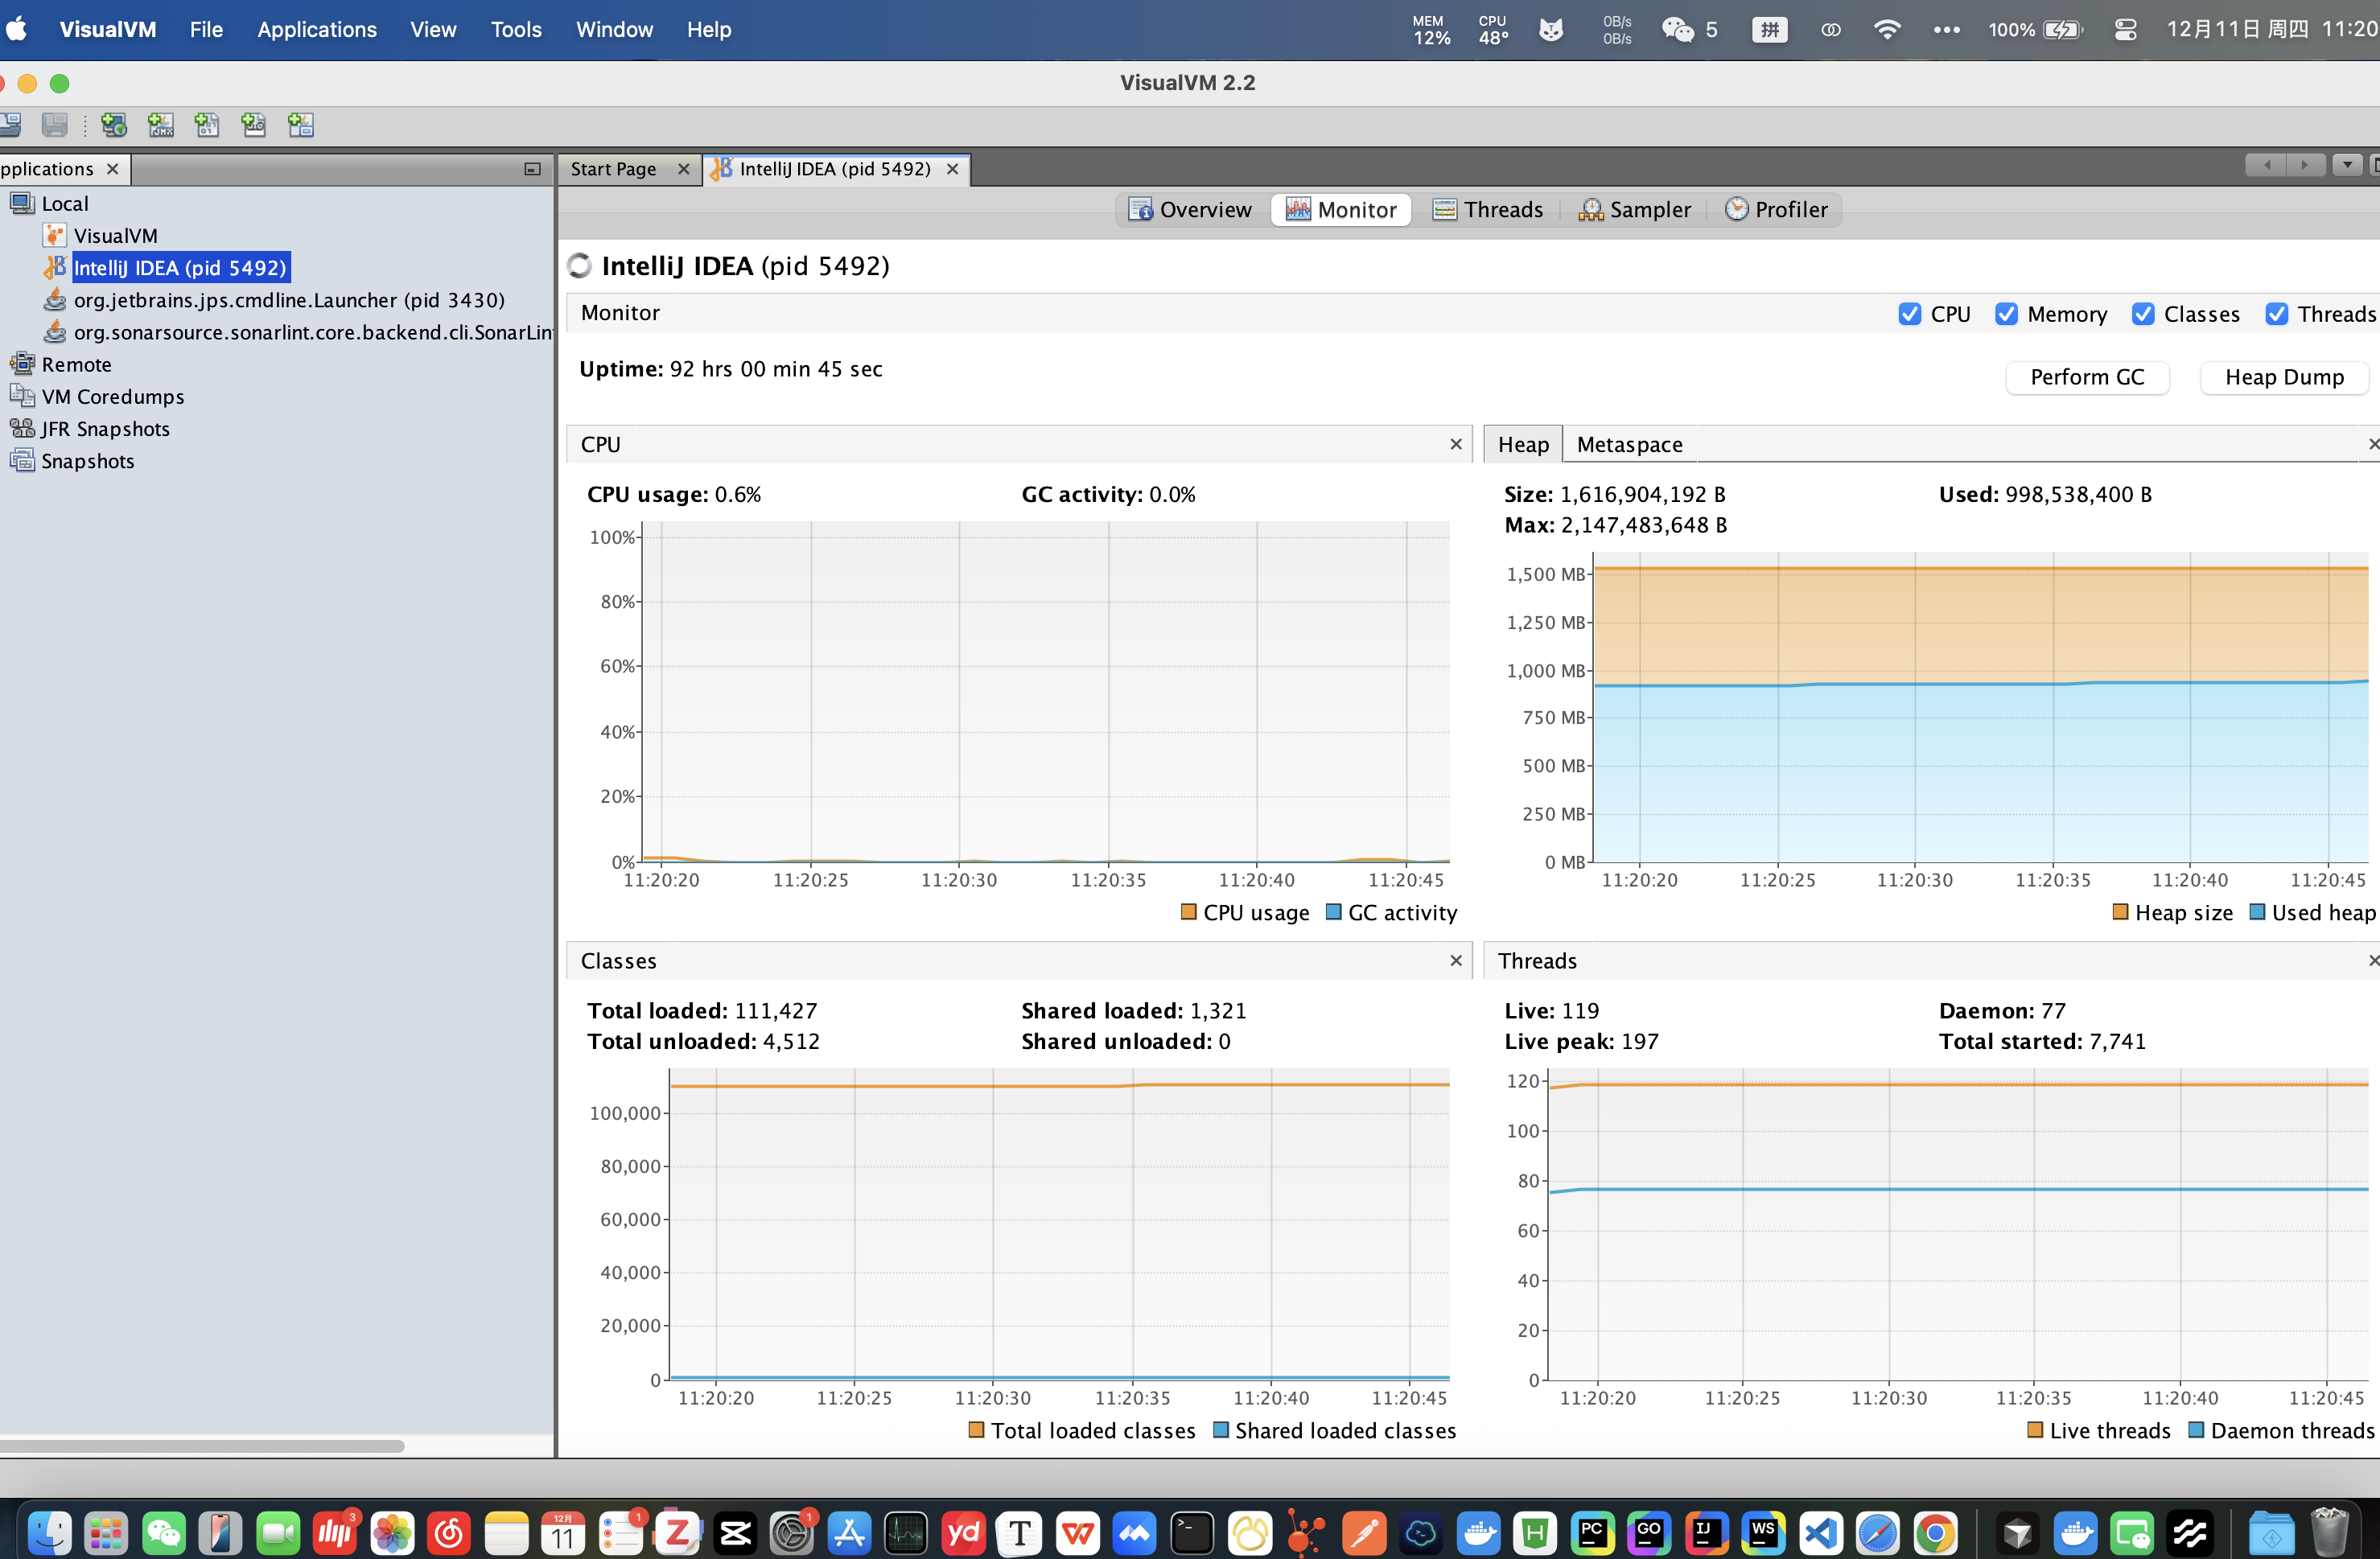The height and width of the screenshot is (1559, 2380).
Task: Open WeChat status icon in menu bar
Action: [x=1677, y=30]
